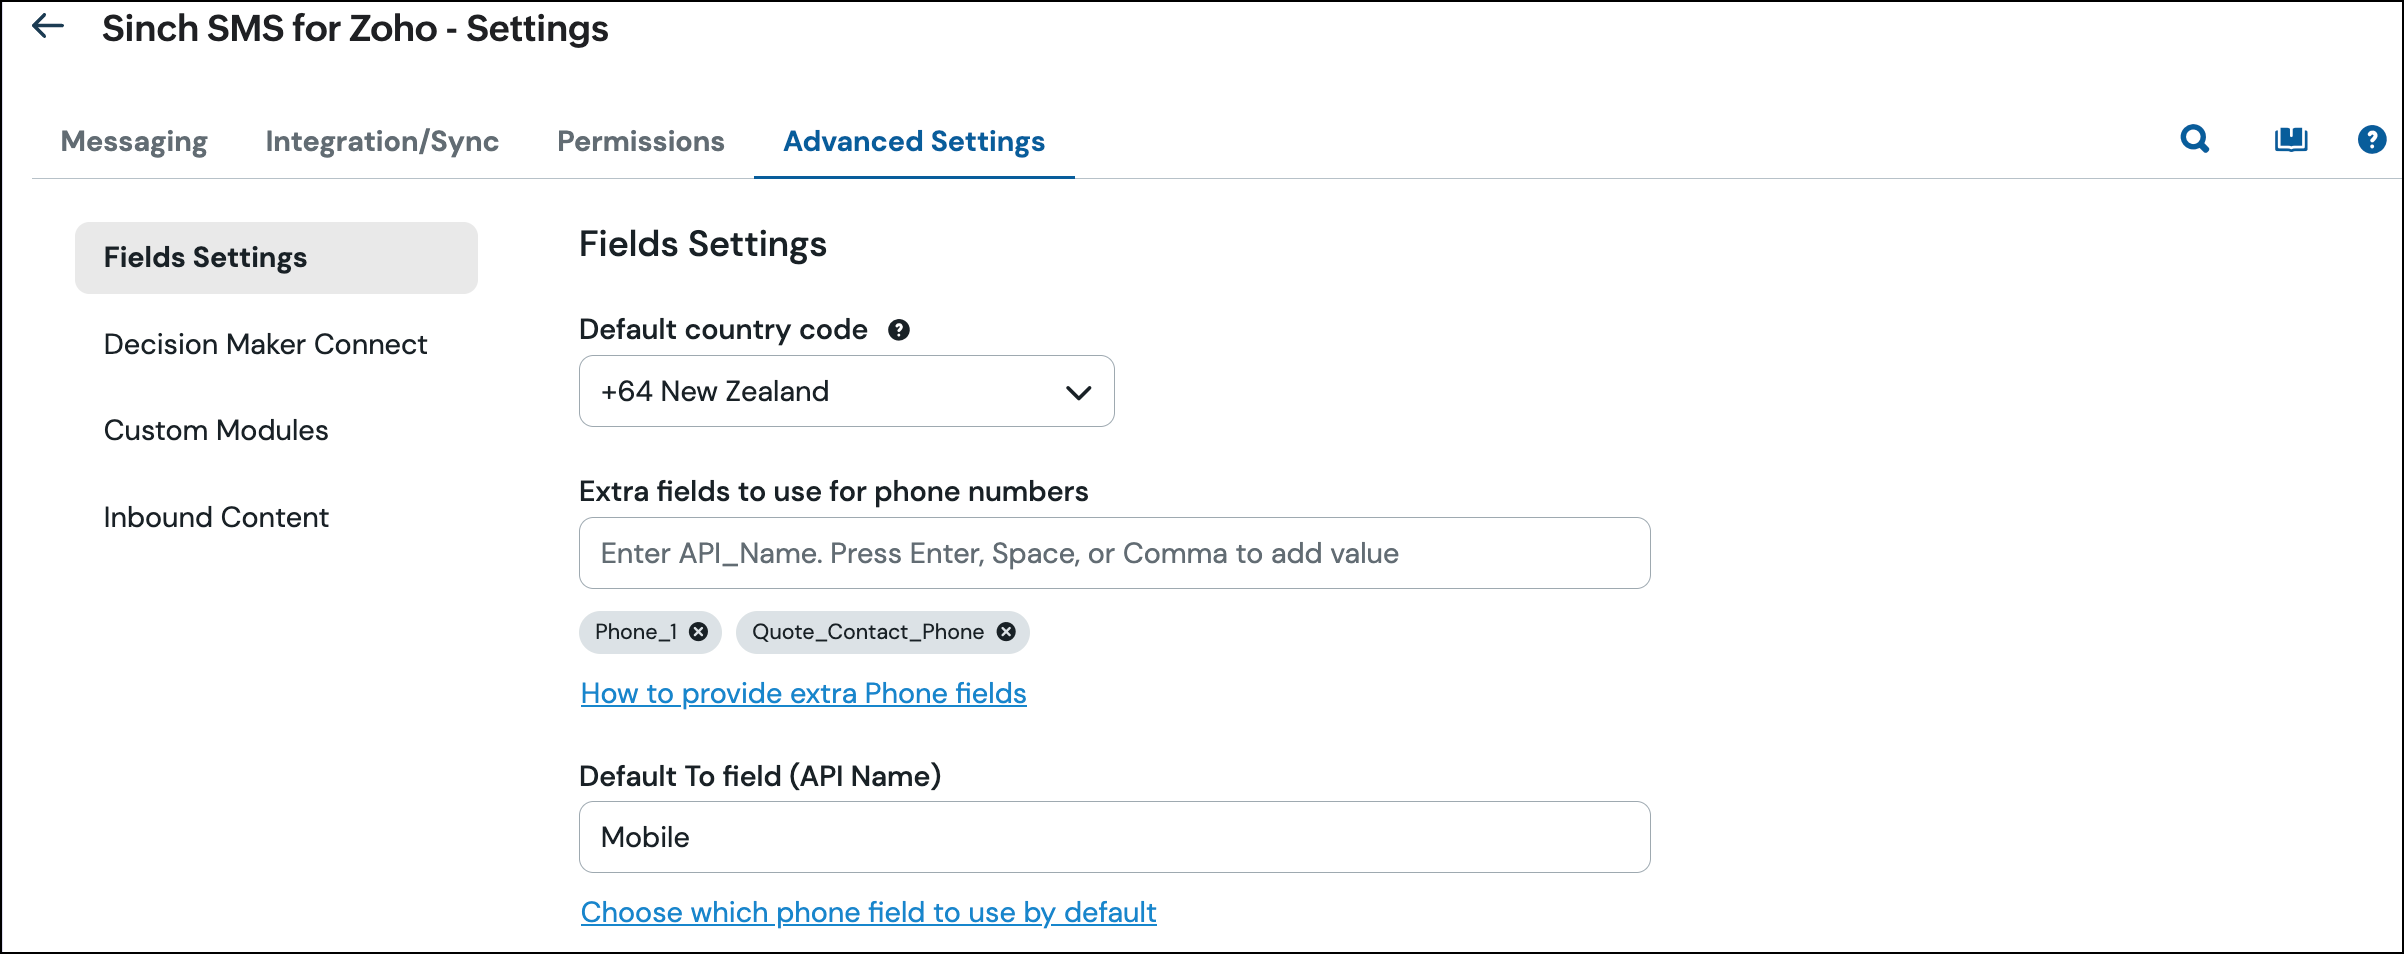
Task: Select Custom Modules in the sidebar
Action: pos(215,430)
